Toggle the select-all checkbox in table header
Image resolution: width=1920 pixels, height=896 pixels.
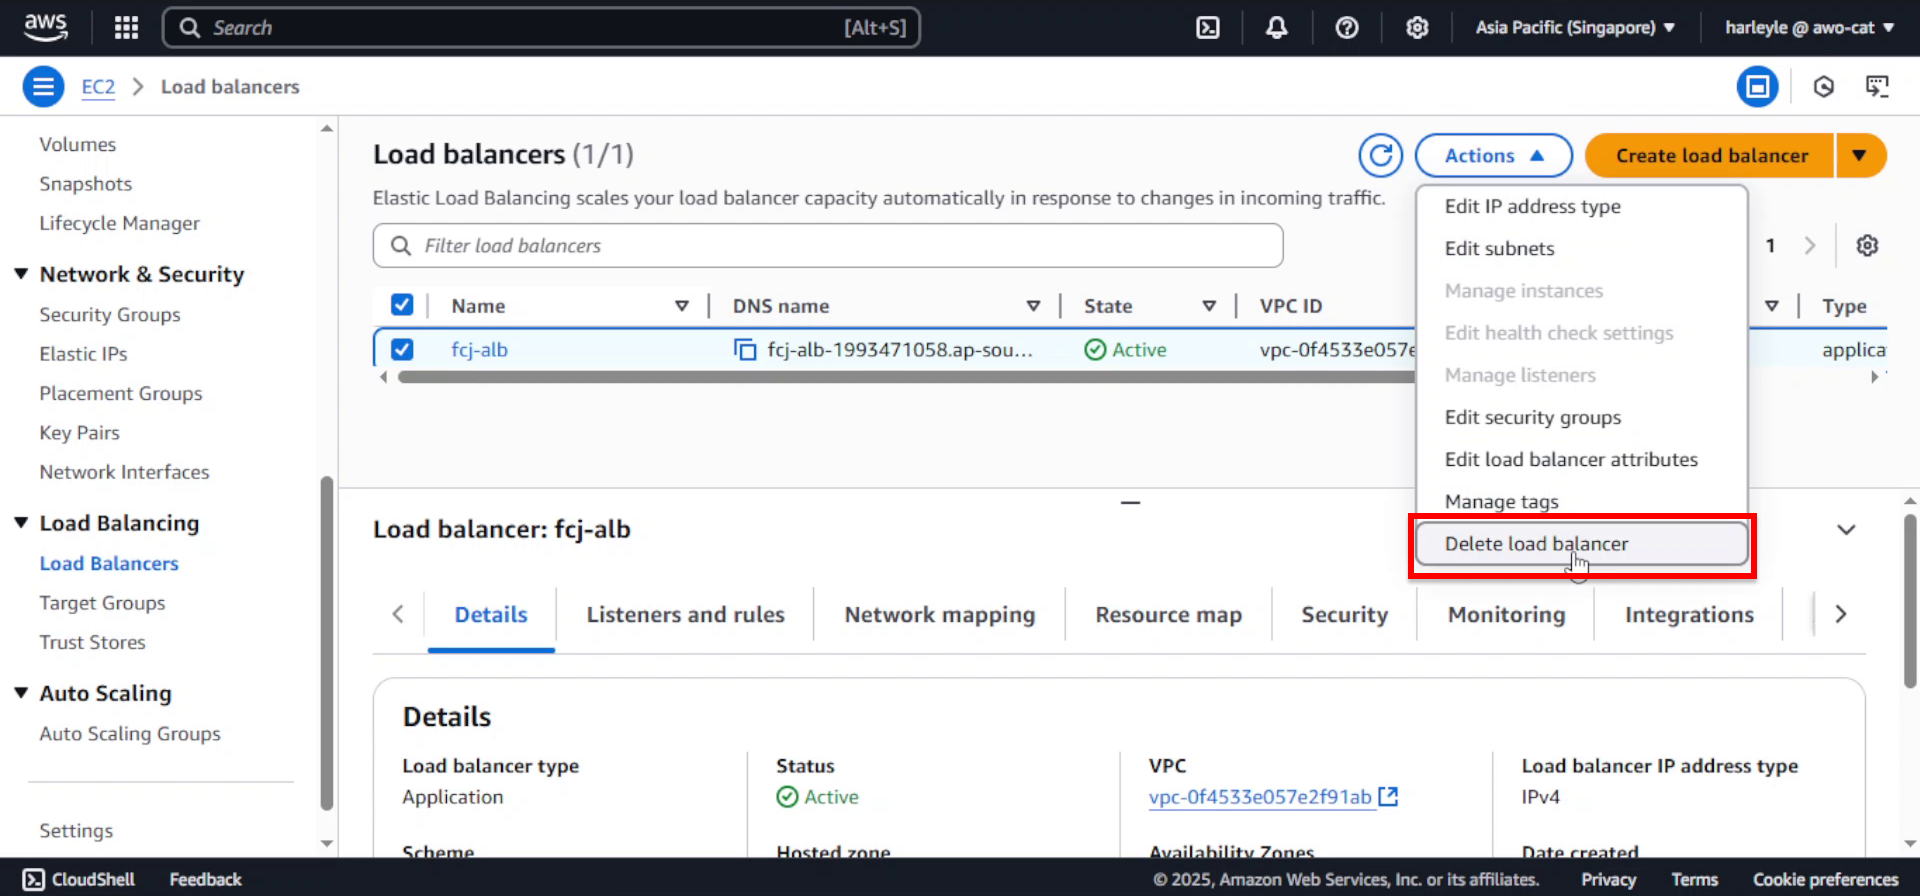coord(402,305)
